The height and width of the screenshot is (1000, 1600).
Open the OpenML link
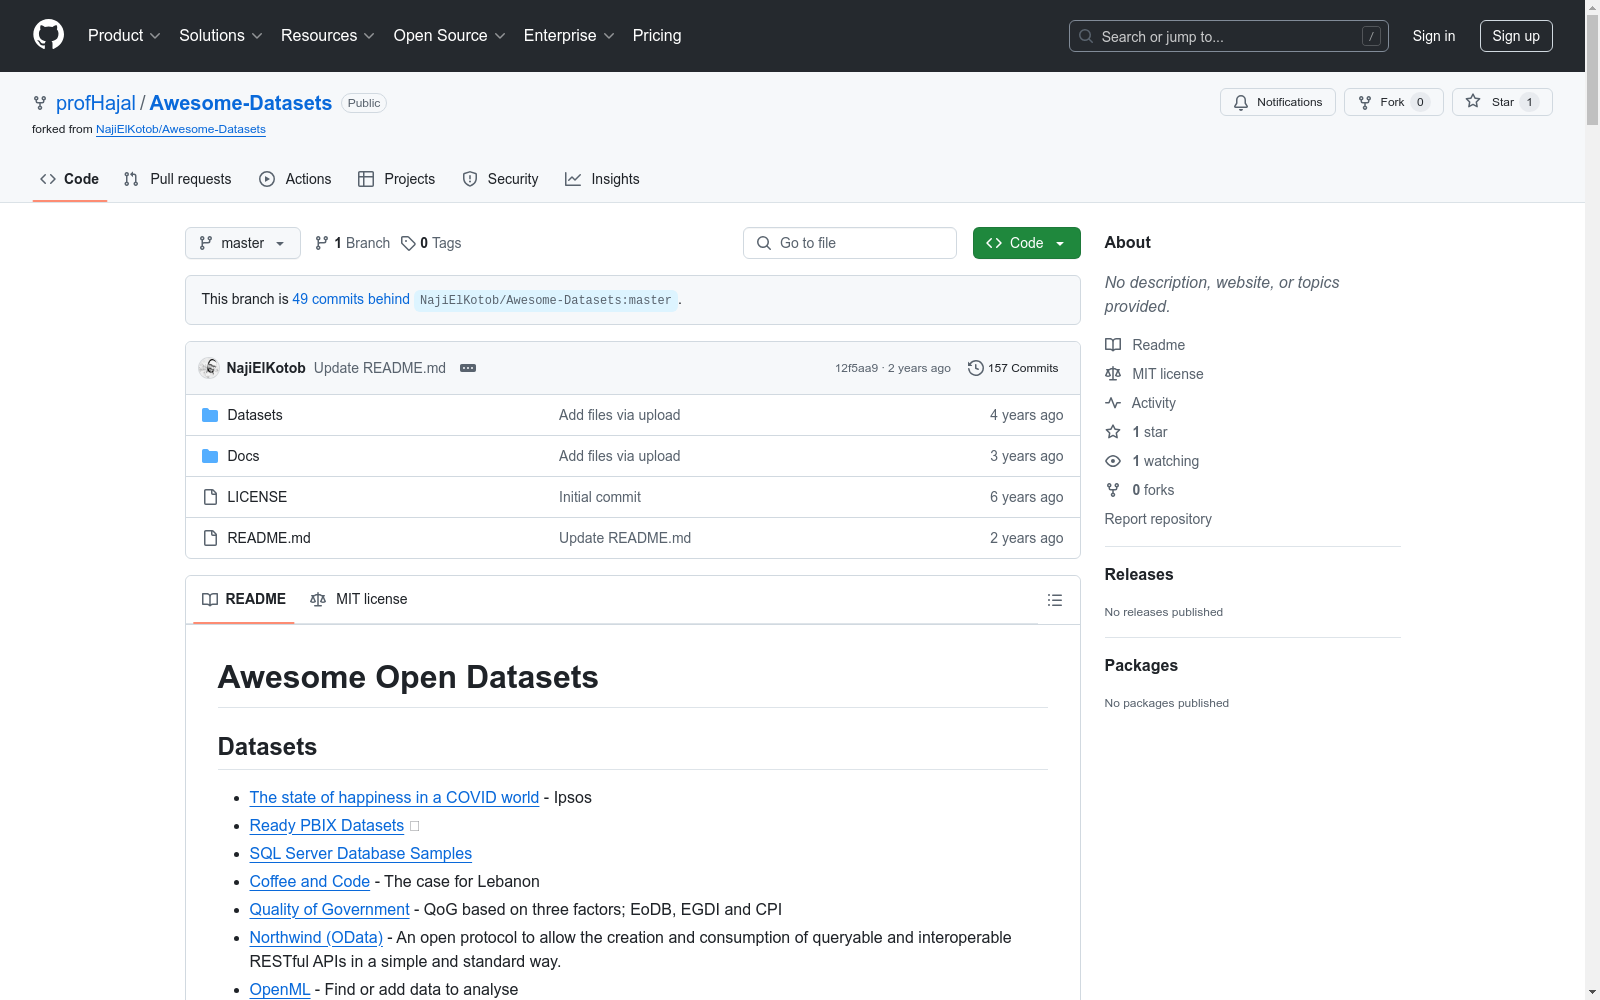click(280, 989)
